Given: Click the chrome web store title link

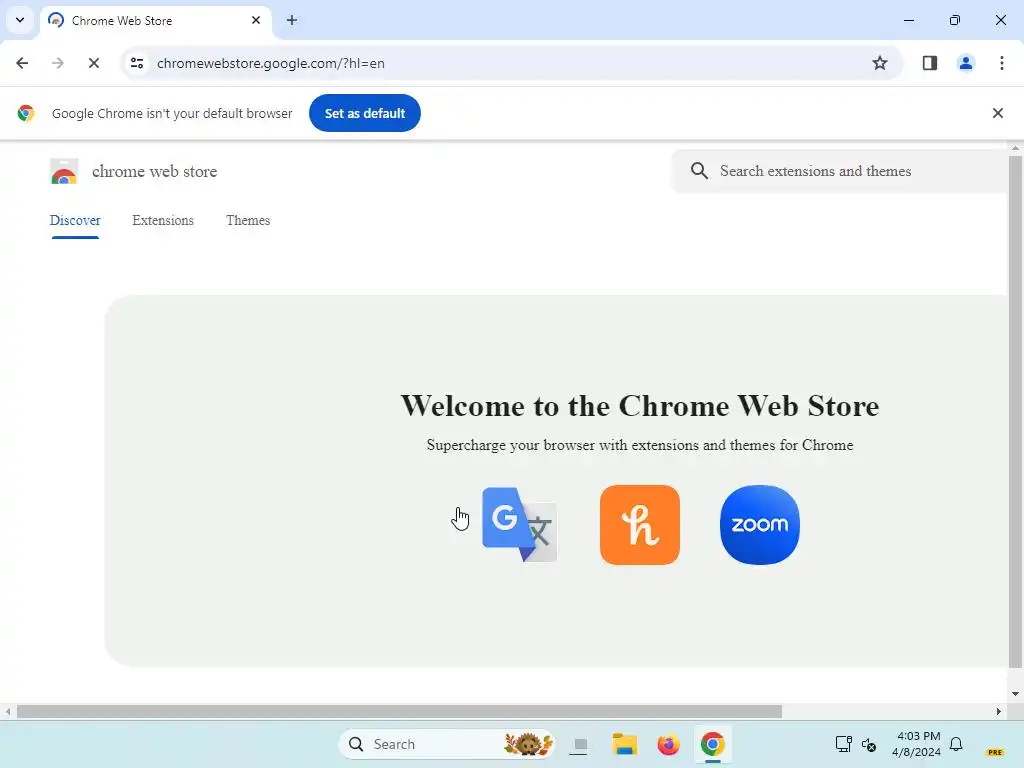Looking at the screenshot, I should tap(154, 171).
